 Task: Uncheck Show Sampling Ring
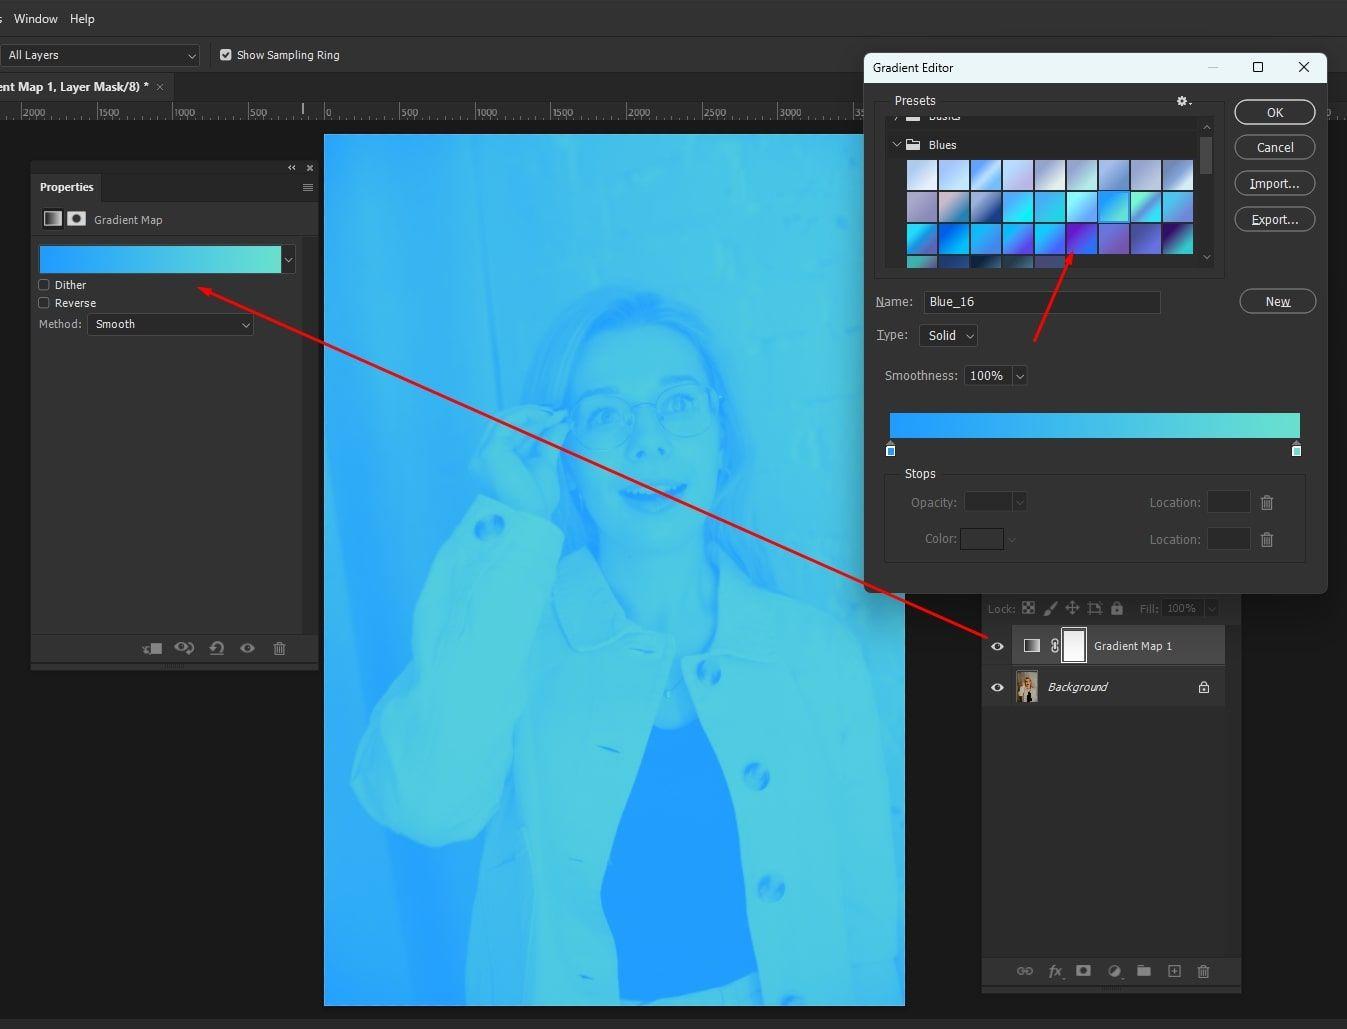point(226,55)
